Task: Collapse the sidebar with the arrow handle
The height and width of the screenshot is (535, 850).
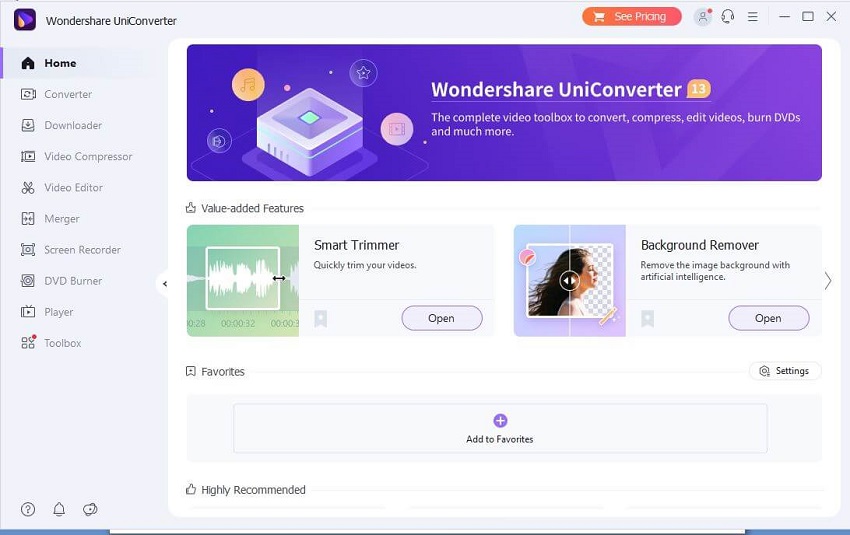Action: coord(164,283)
